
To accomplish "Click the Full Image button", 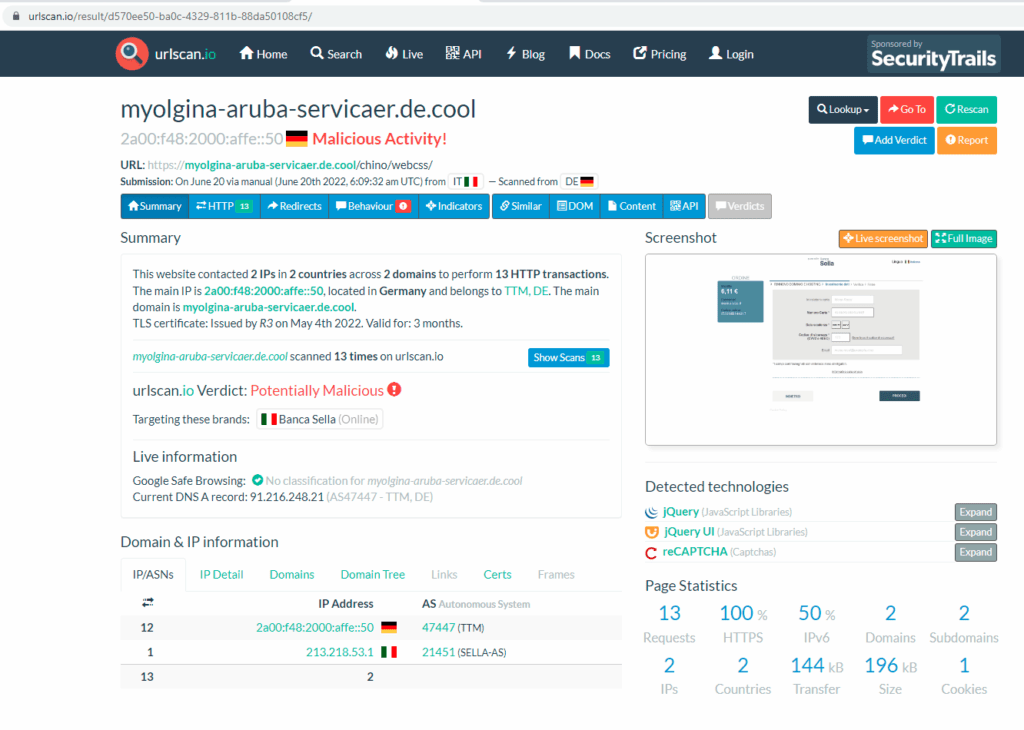I will coord(963,239).
